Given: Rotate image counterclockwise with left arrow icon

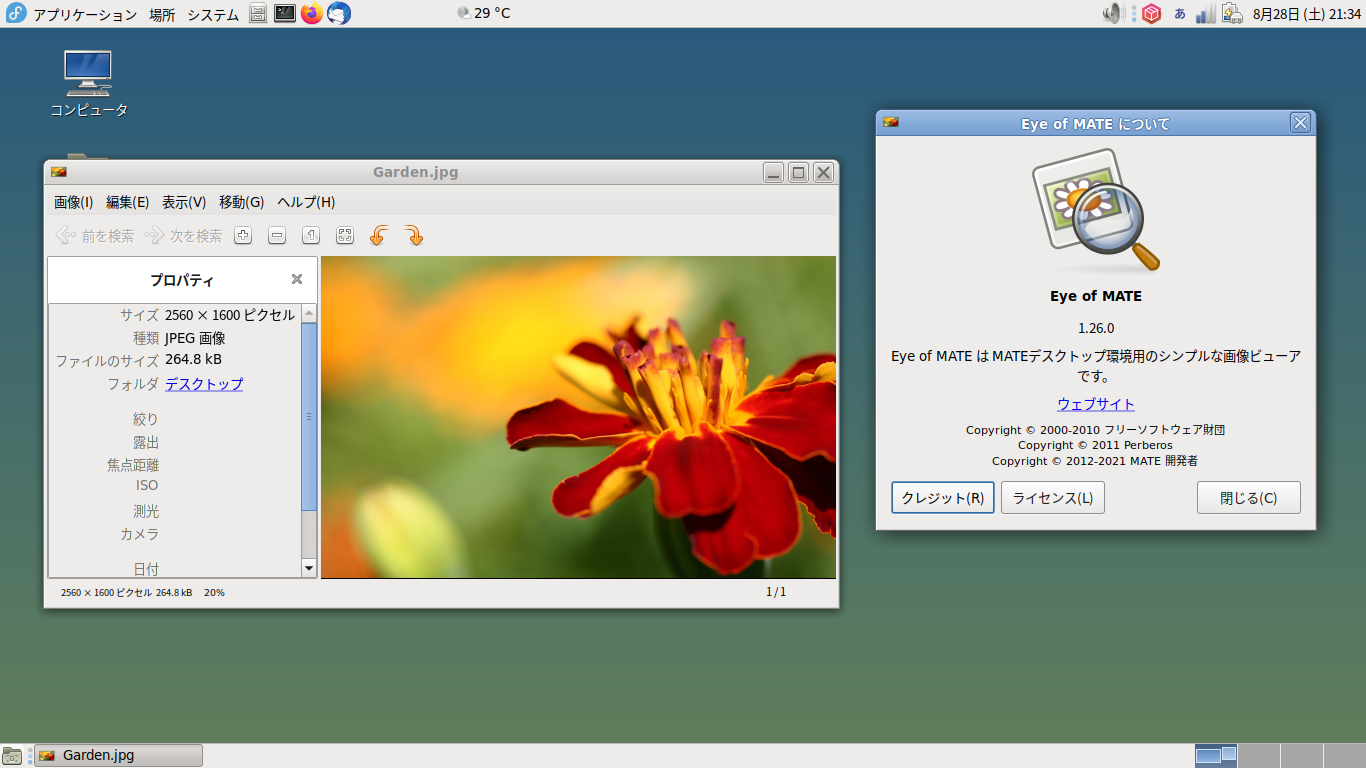Looking at the screenshot, I should (379, 235).
